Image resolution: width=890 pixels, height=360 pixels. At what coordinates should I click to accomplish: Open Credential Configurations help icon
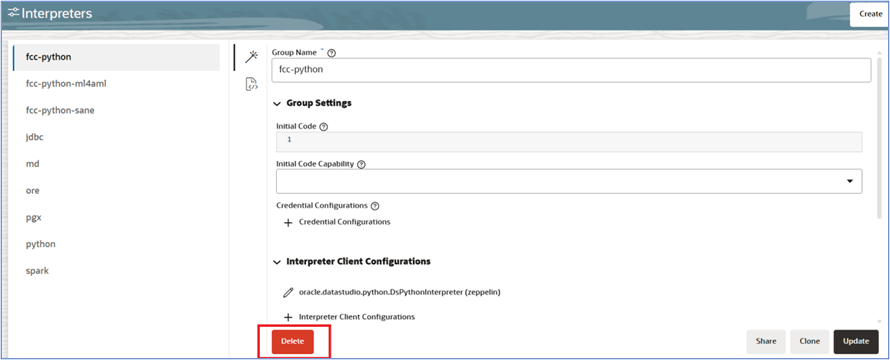click(x=374, y=206)
